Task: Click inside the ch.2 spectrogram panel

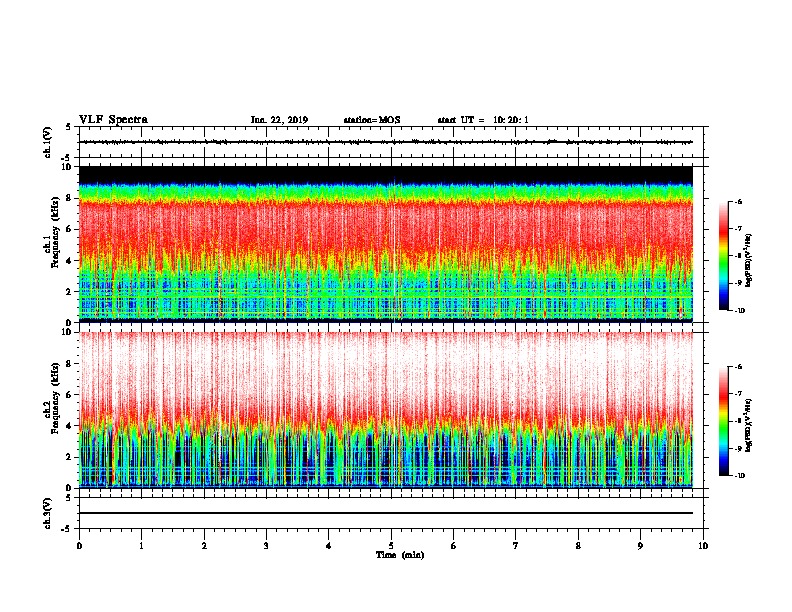Action: click(385, 410)
